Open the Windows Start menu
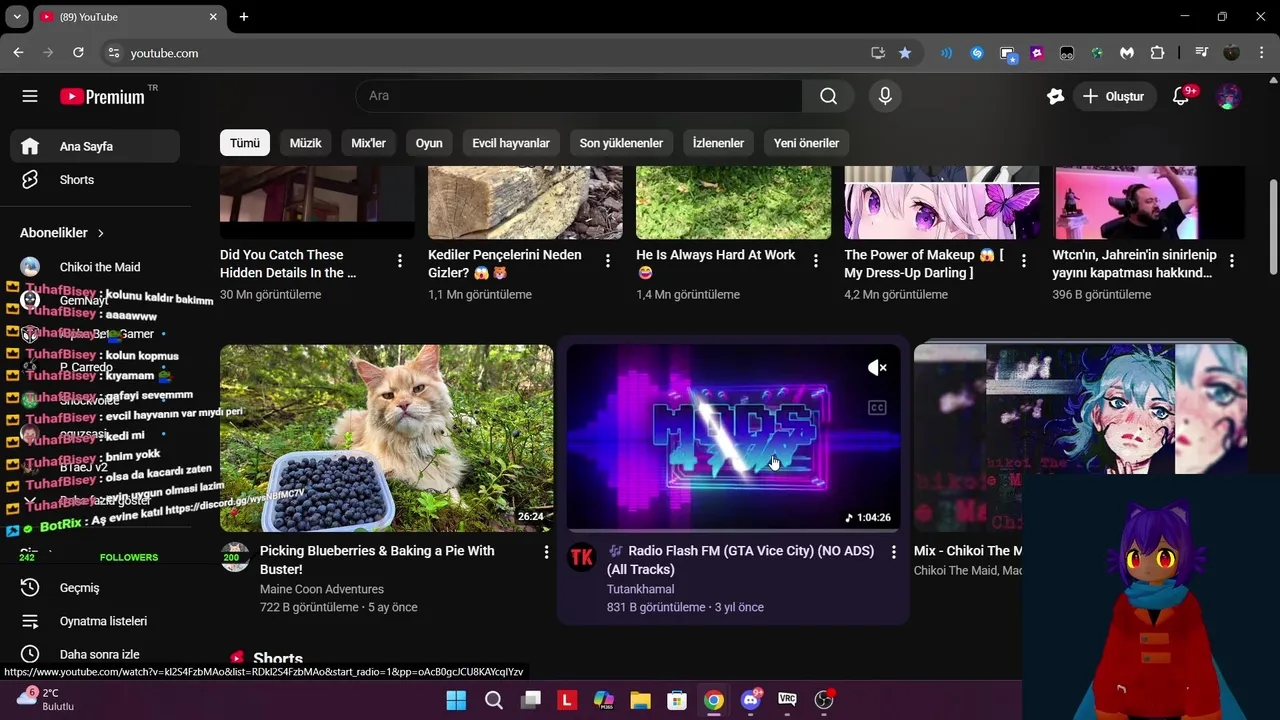The height and width of the screenshot is (720, 1280). [456, 700]
